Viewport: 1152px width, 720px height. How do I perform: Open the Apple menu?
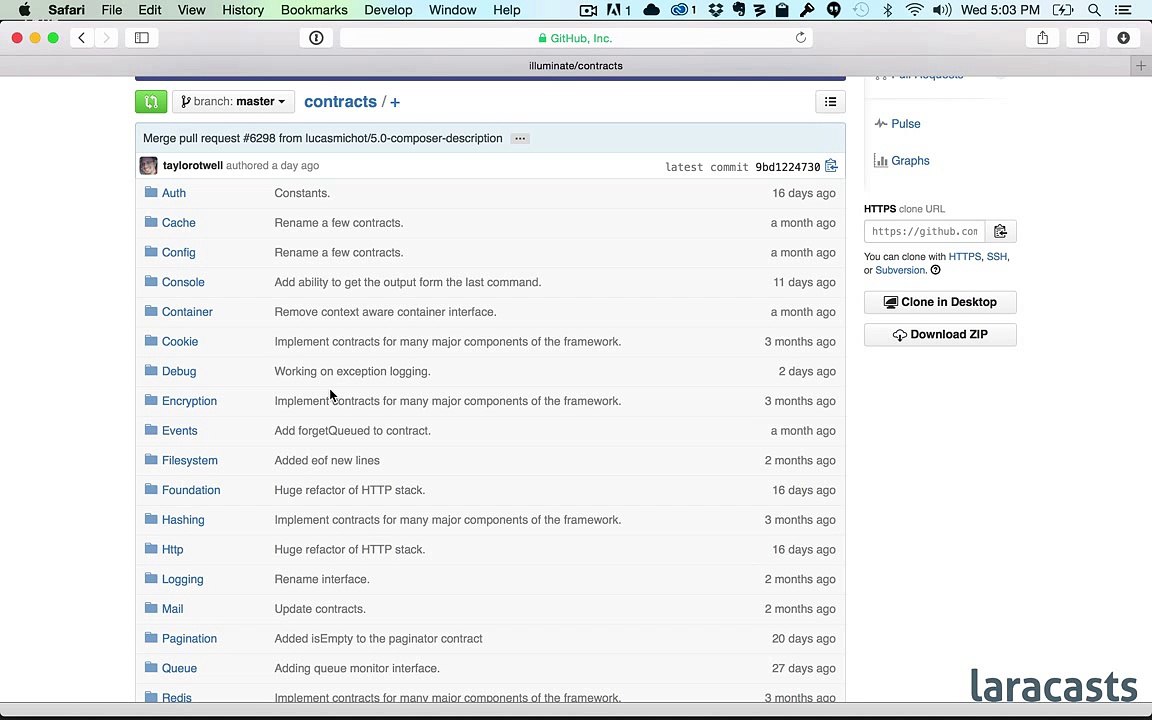click(24, 10)
